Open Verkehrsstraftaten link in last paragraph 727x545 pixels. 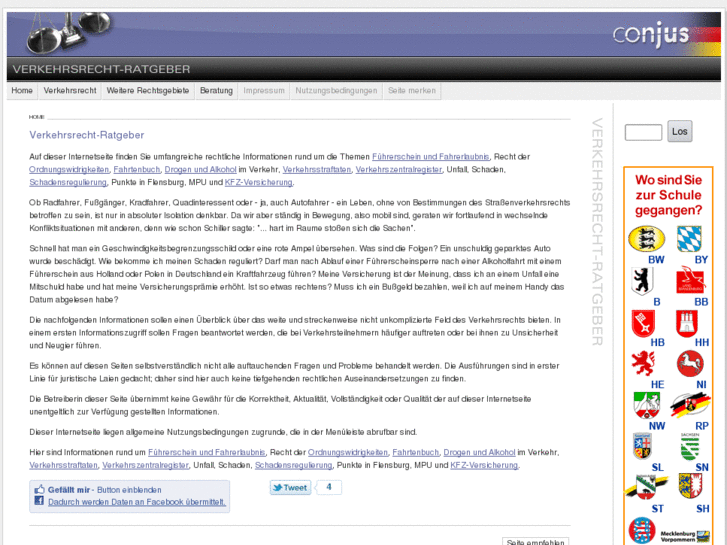[64, 465]
